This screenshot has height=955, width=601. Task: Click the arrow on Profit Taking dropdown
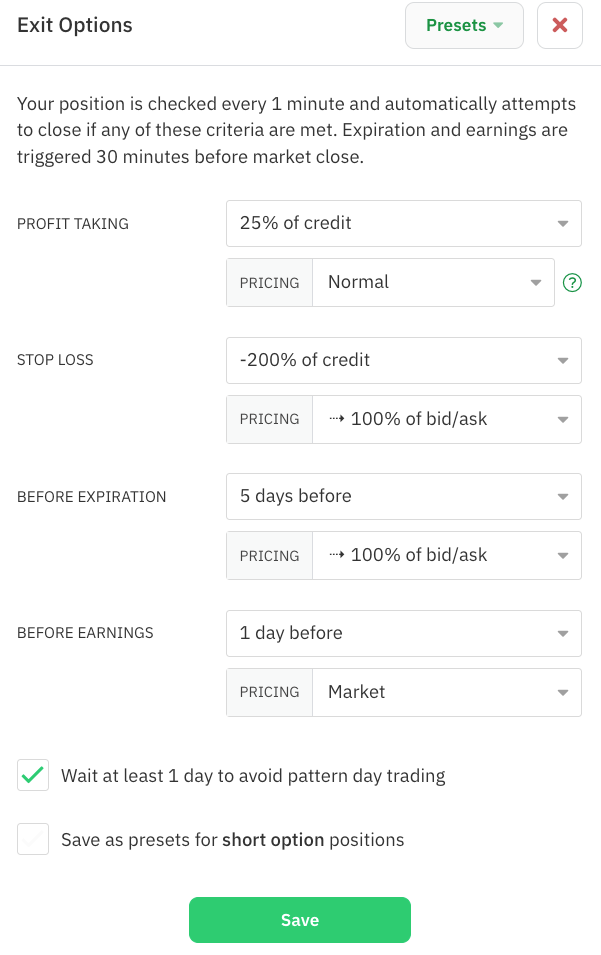[x=563, y=224]
